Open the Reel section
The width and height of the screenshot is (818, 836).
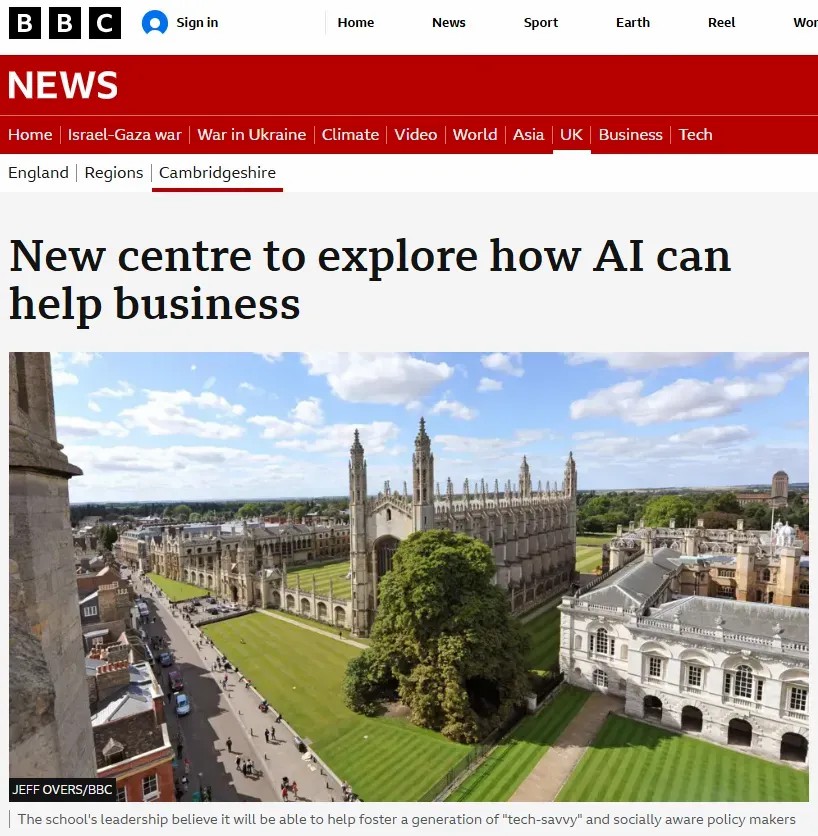click(721, 22)
